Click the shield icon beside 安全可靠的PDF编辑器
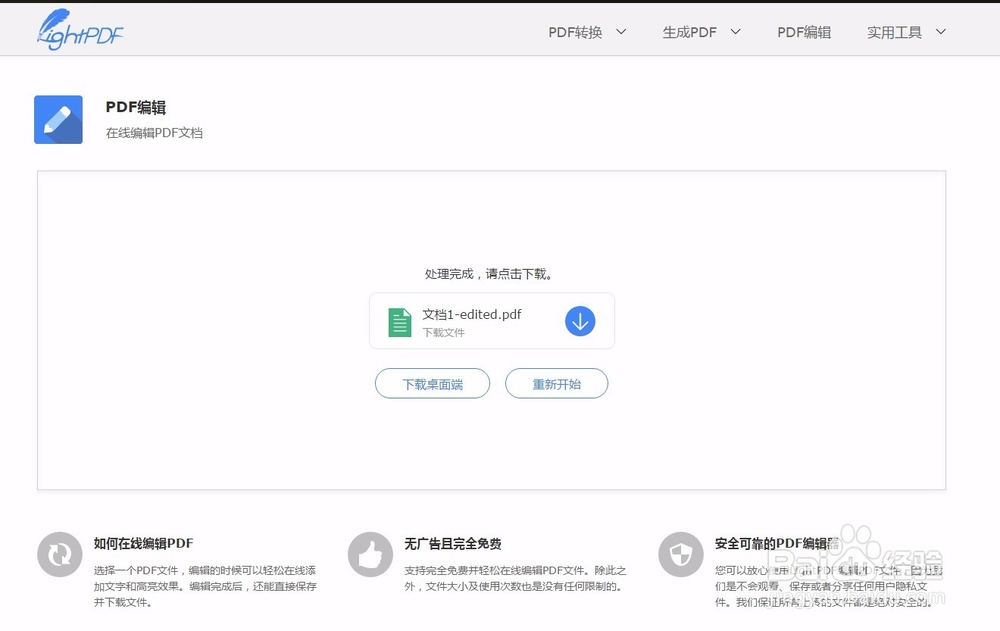This screenshot has width=1000, height=631. coord(682,553)
